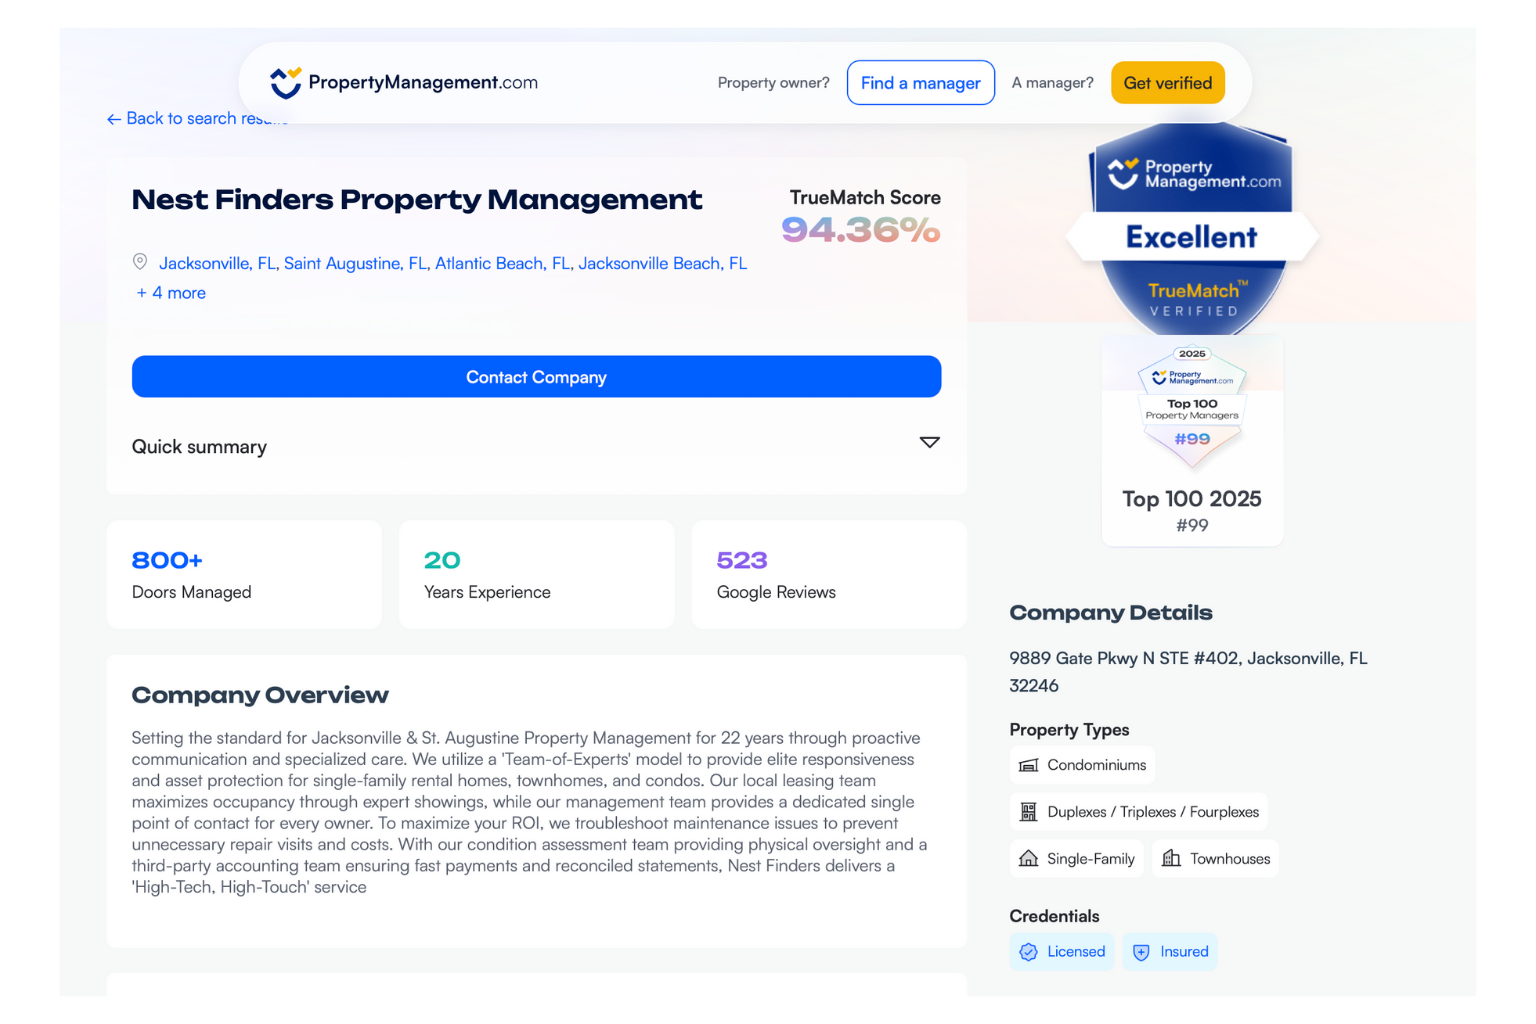The height and width of the screenshot is (1024, 1536).
Task: Open the 'Jacksonville, FL' location link
Action: click(x=216, y=263)
